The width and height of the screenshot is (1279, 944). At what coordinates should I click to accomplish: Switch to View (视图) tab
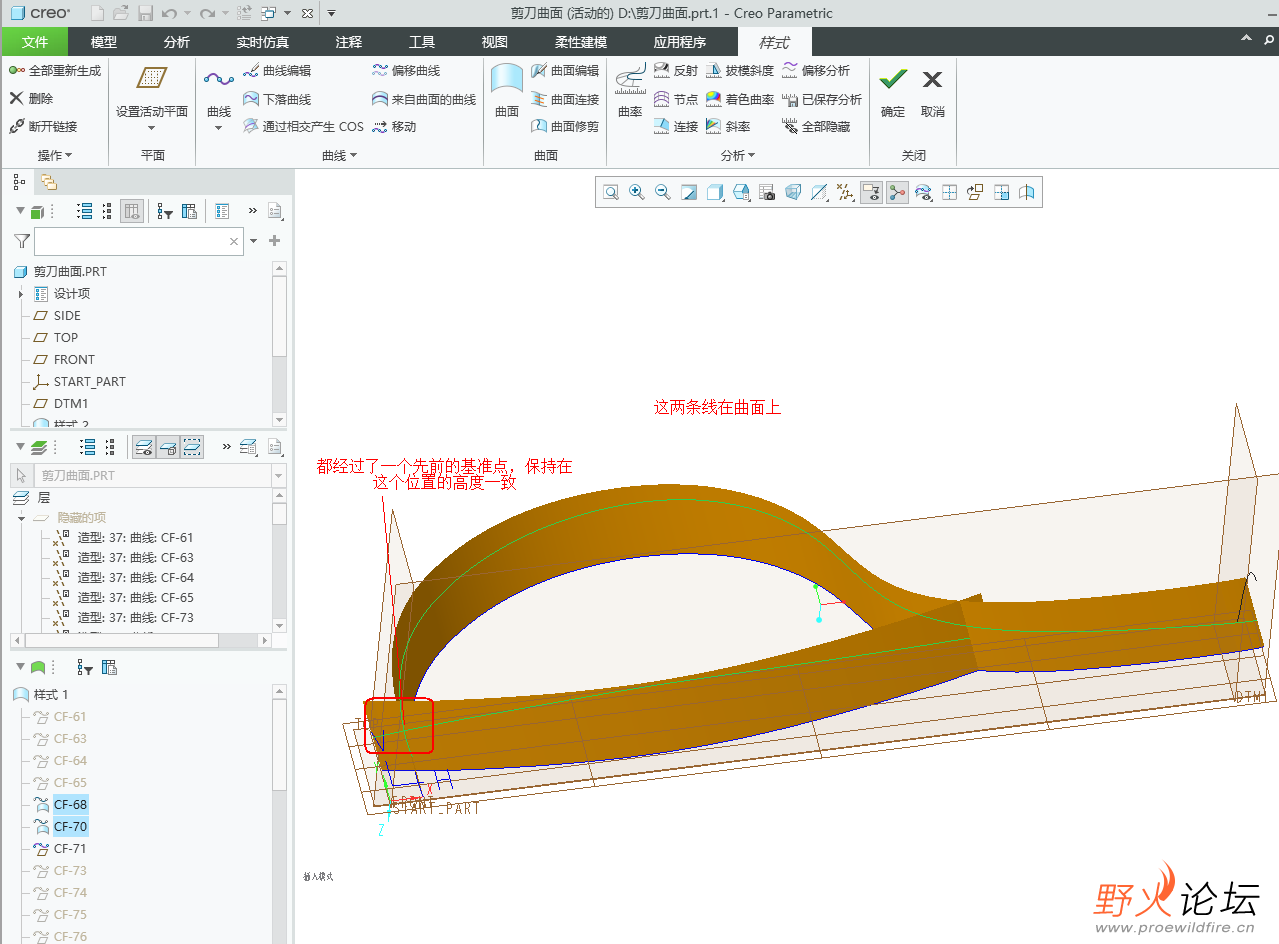[x=494, y=42]
